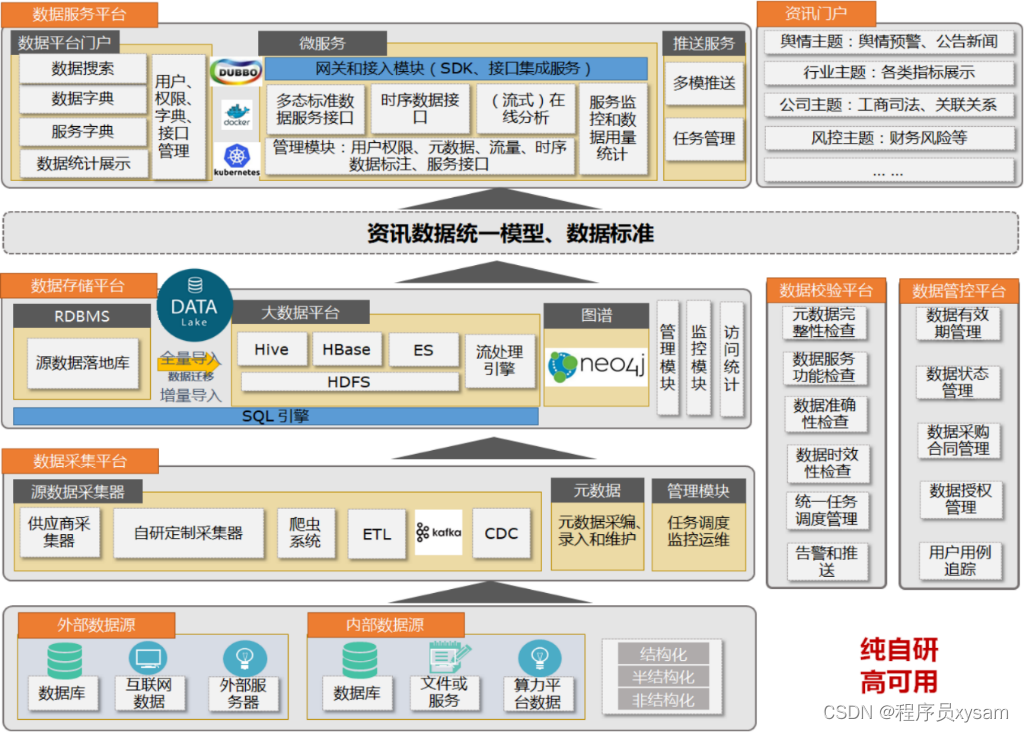Click the 服务监控和数据用量统计 box
The width and height of the screenshot is (1024, 732).
point(613,129)
